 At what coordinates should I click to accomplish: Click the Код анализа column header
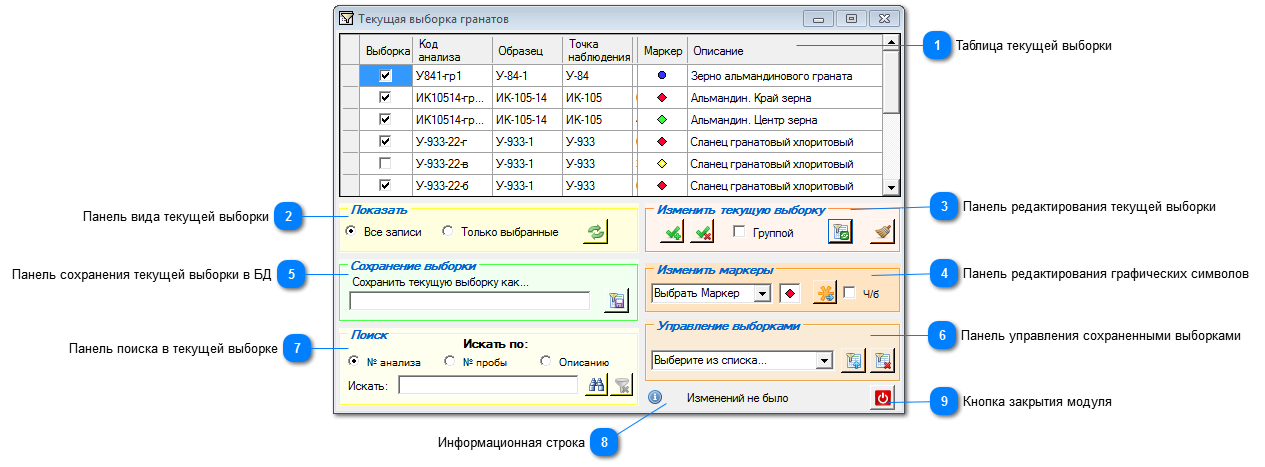click(x=453, y=50)
